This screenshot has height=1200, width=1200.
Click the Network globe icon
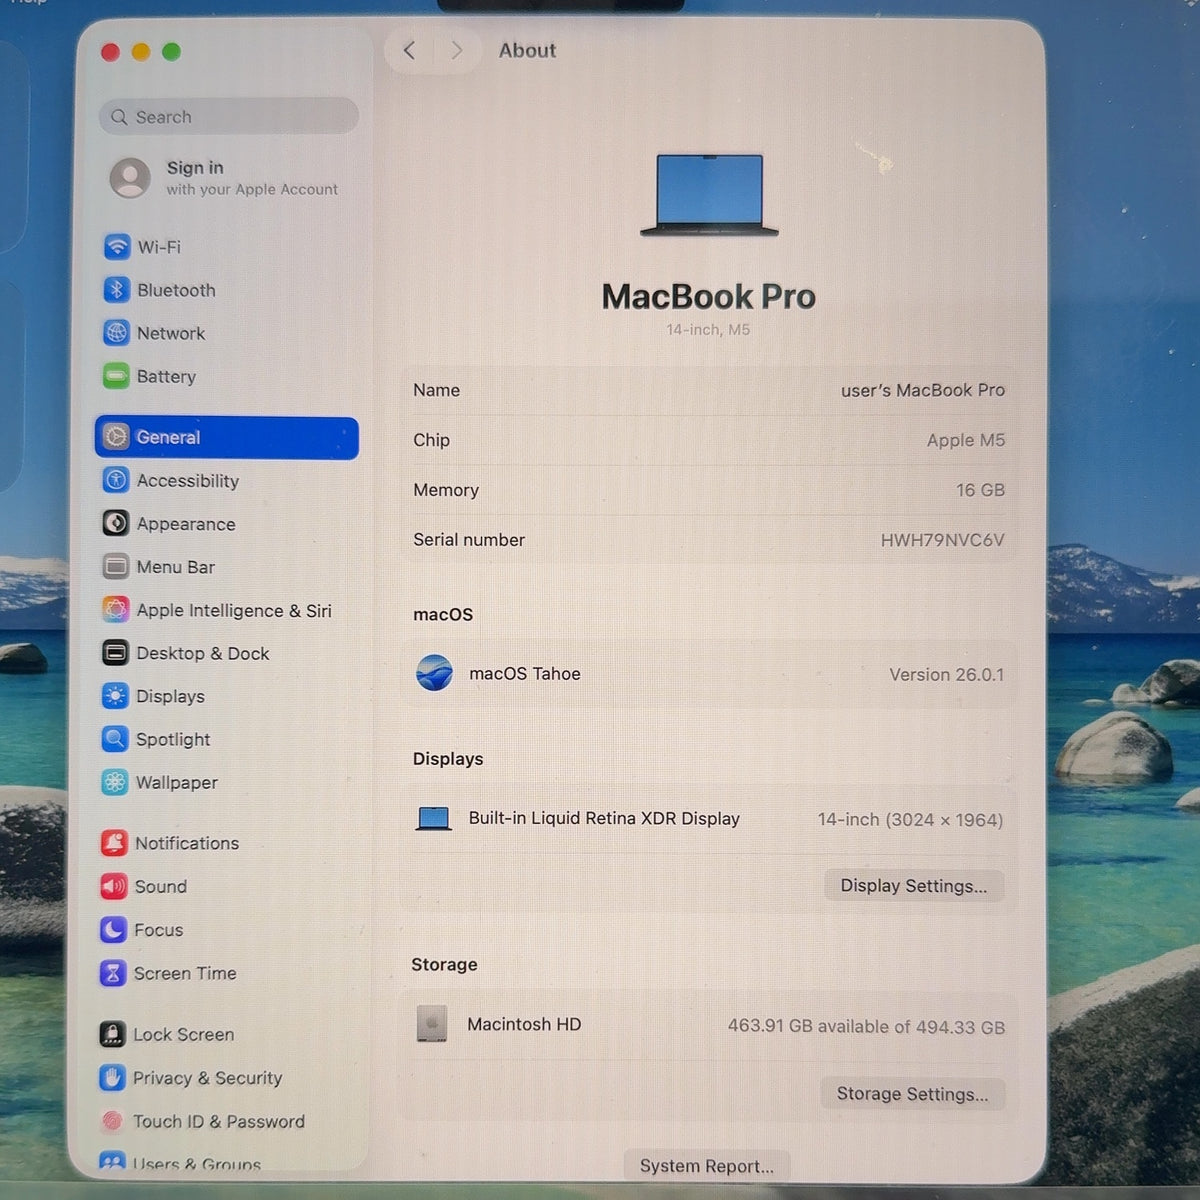(x=117, y=333)
